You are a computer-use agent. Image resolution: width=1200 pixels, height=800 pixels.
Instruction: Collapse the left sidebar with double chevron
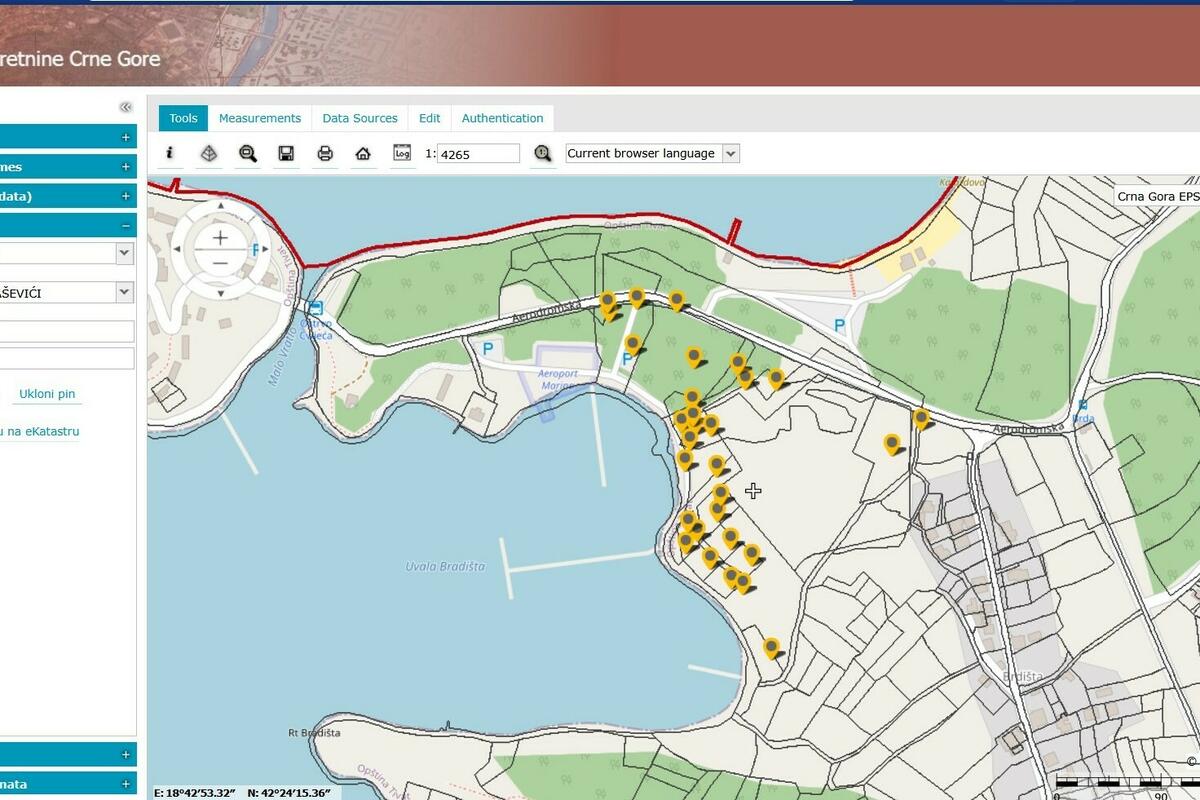click(x=125, y=107)
